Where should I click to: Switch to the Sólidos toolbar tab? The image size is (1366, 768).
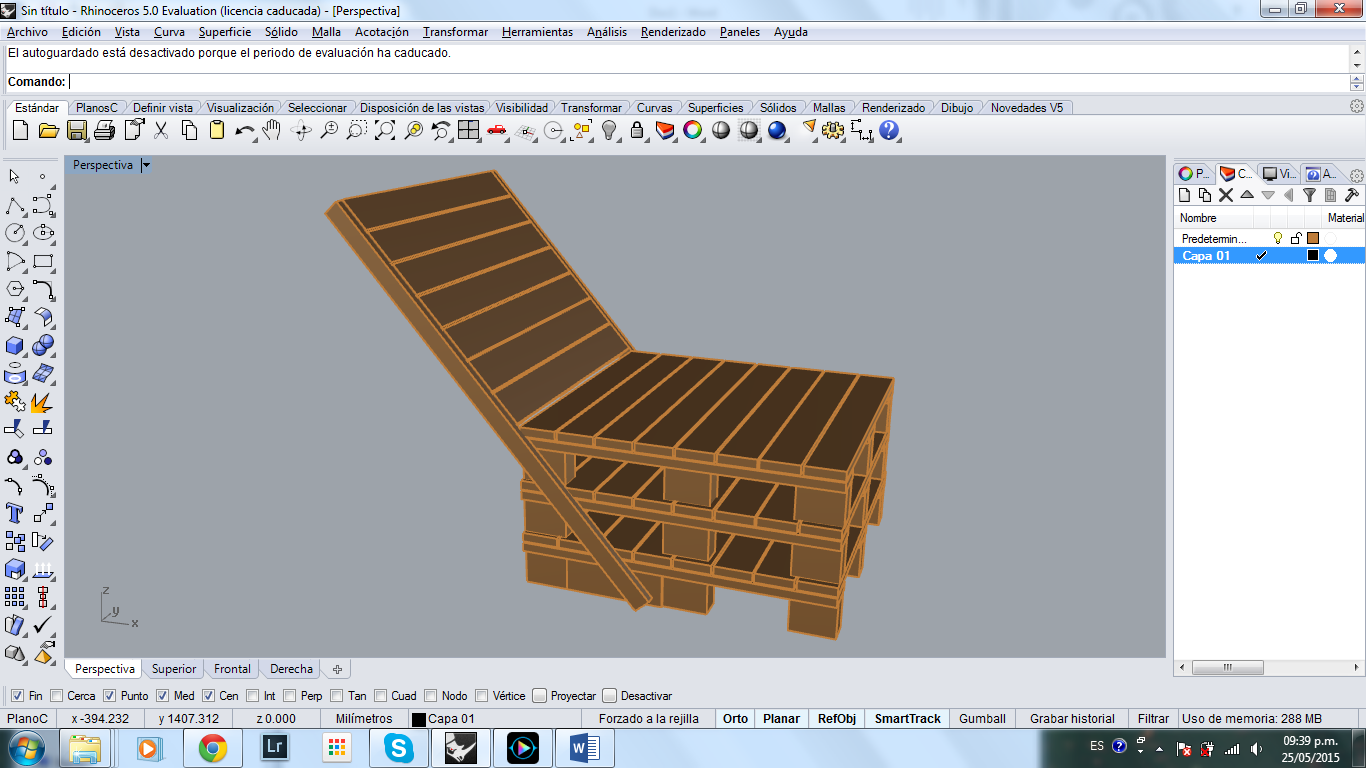click(778, 108)
